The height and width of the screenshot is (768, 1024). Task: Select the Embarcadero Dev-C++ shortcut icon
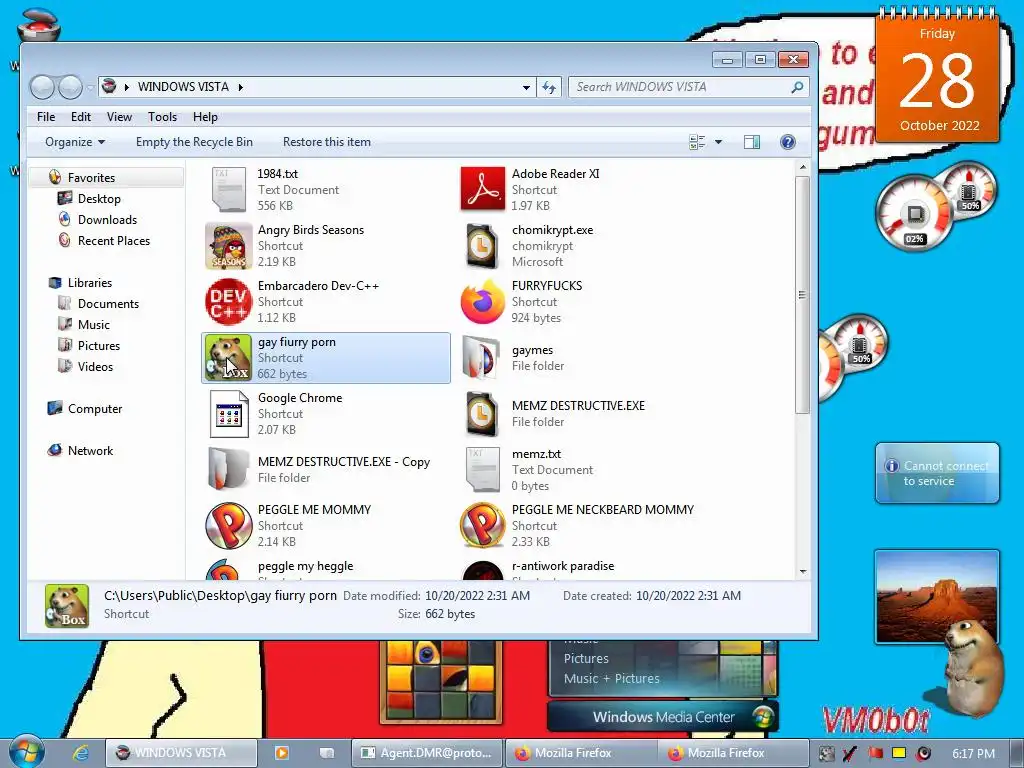(228, 302)
